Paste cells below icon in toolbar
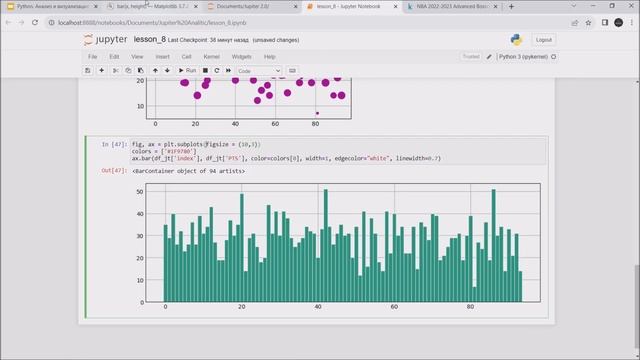 140,71
